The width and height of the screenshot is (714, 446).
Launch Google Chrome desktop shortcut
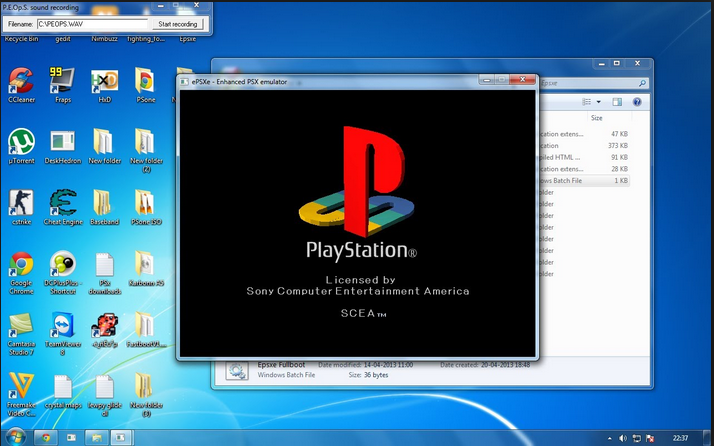pyautogui.click(x=21, y=272)
